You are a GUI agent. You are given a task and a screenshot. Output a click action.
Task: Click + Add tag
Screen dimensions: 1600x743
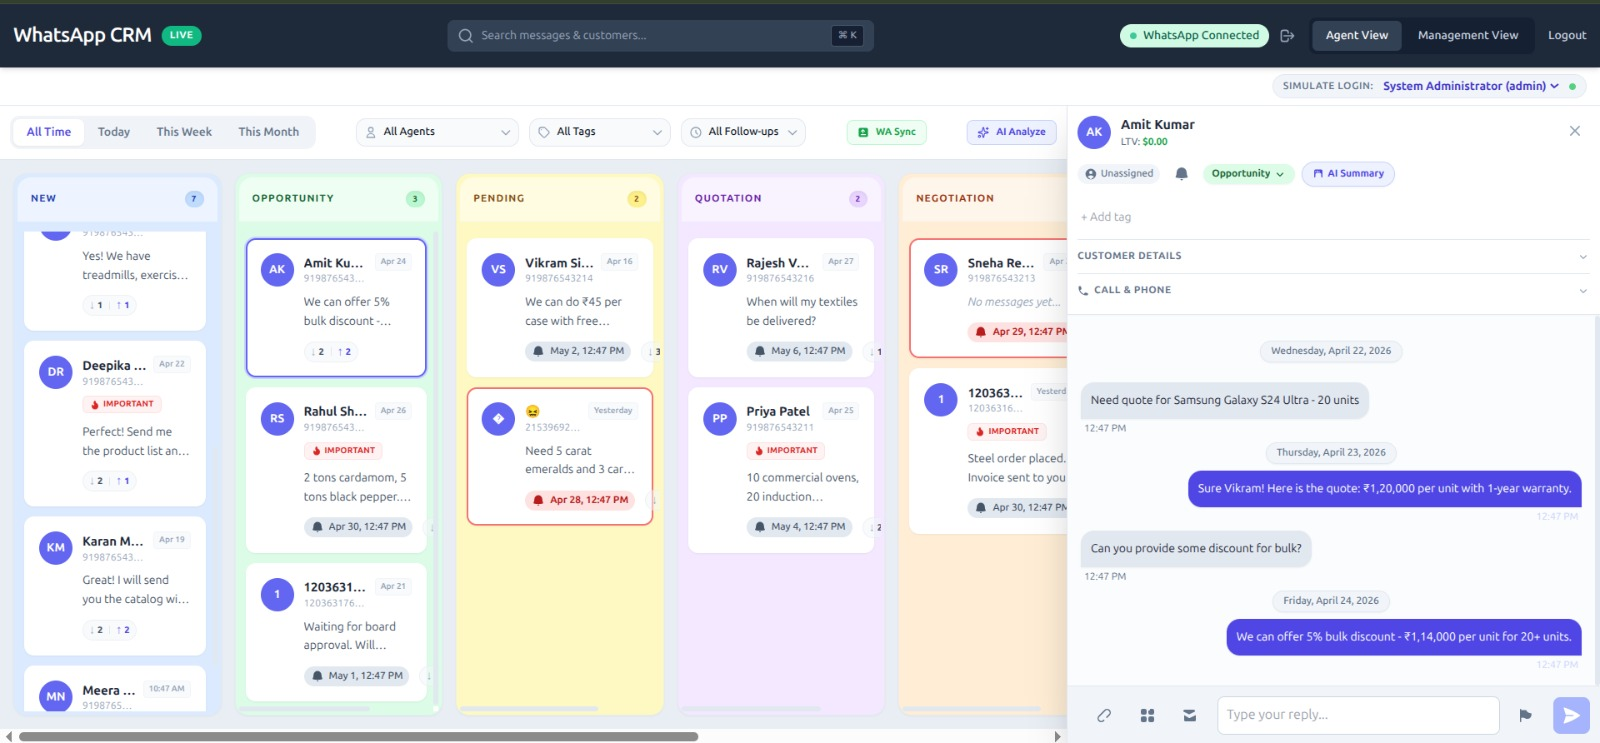pos(1105,217)
